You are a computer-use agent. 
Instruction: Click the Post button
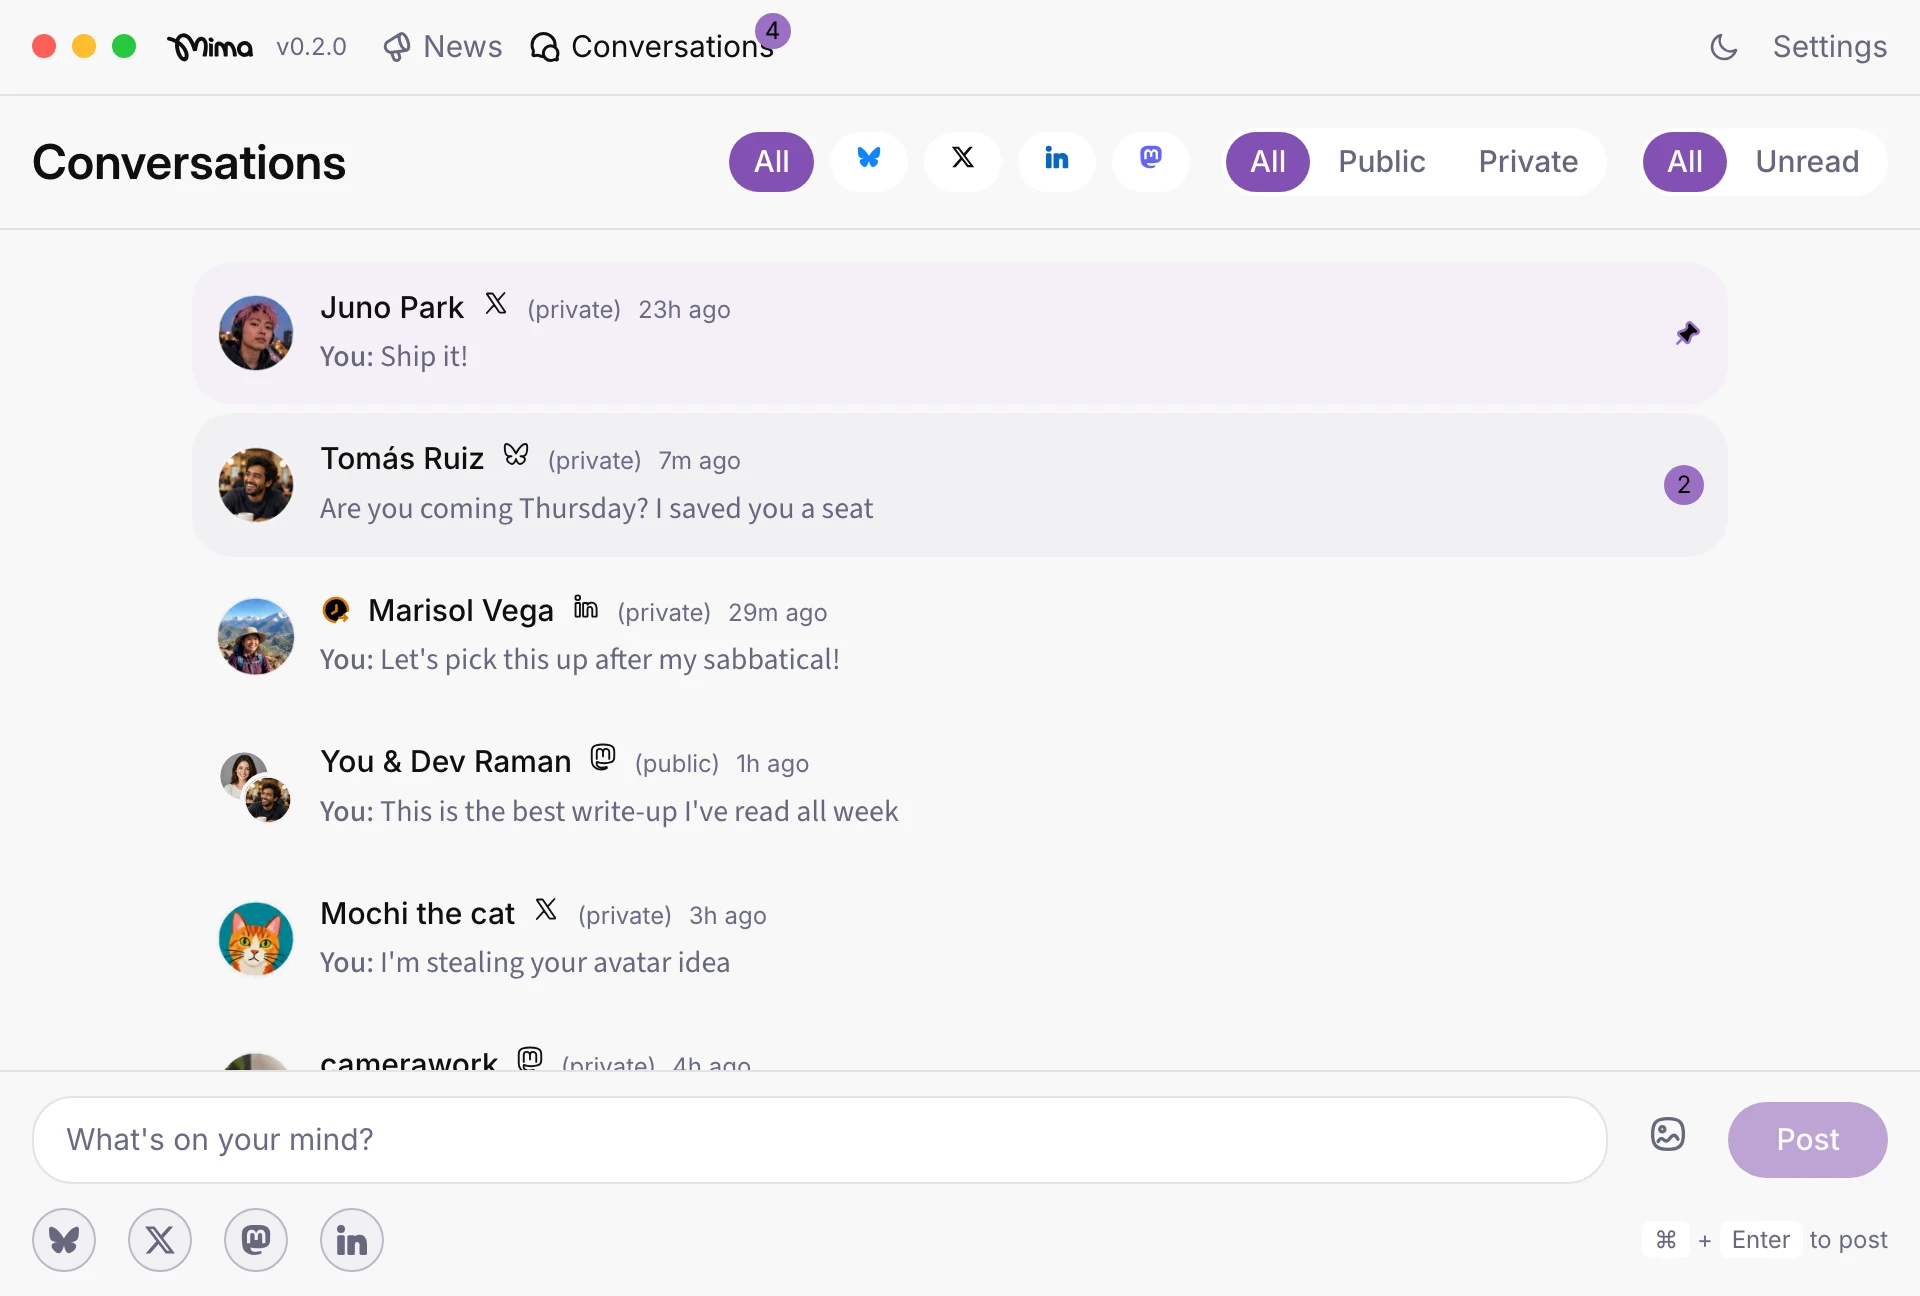click(1807, 1139)
